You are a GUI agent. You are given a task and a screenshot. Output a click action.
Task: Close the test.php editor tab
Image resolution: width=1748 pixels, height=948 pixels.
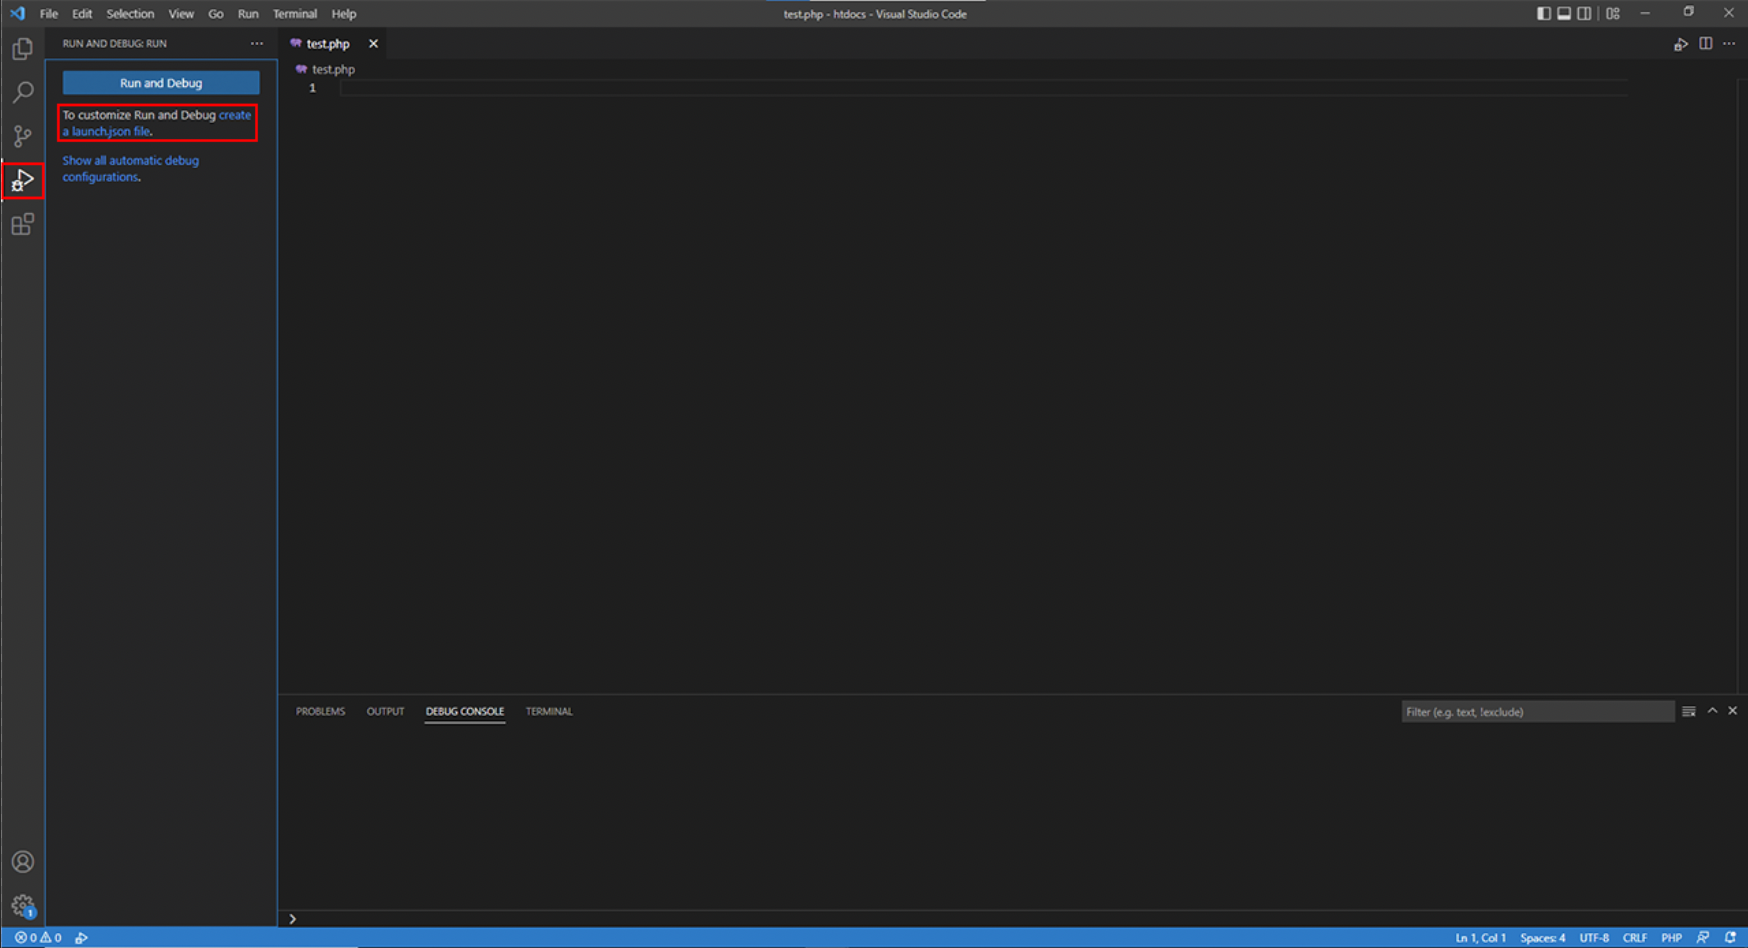(373, 44)
